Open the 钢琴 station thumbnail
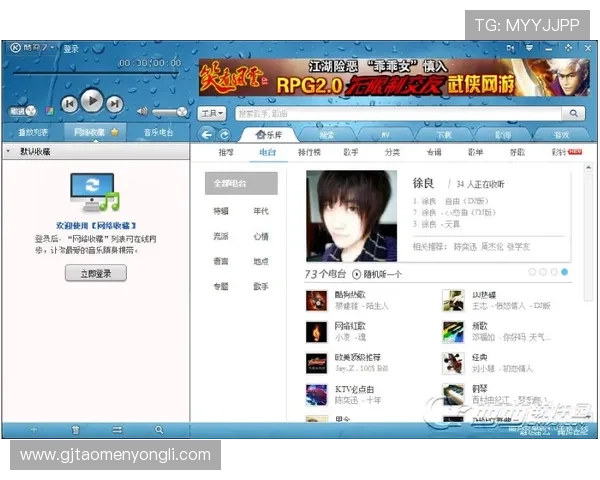 (x=453, y=395)
